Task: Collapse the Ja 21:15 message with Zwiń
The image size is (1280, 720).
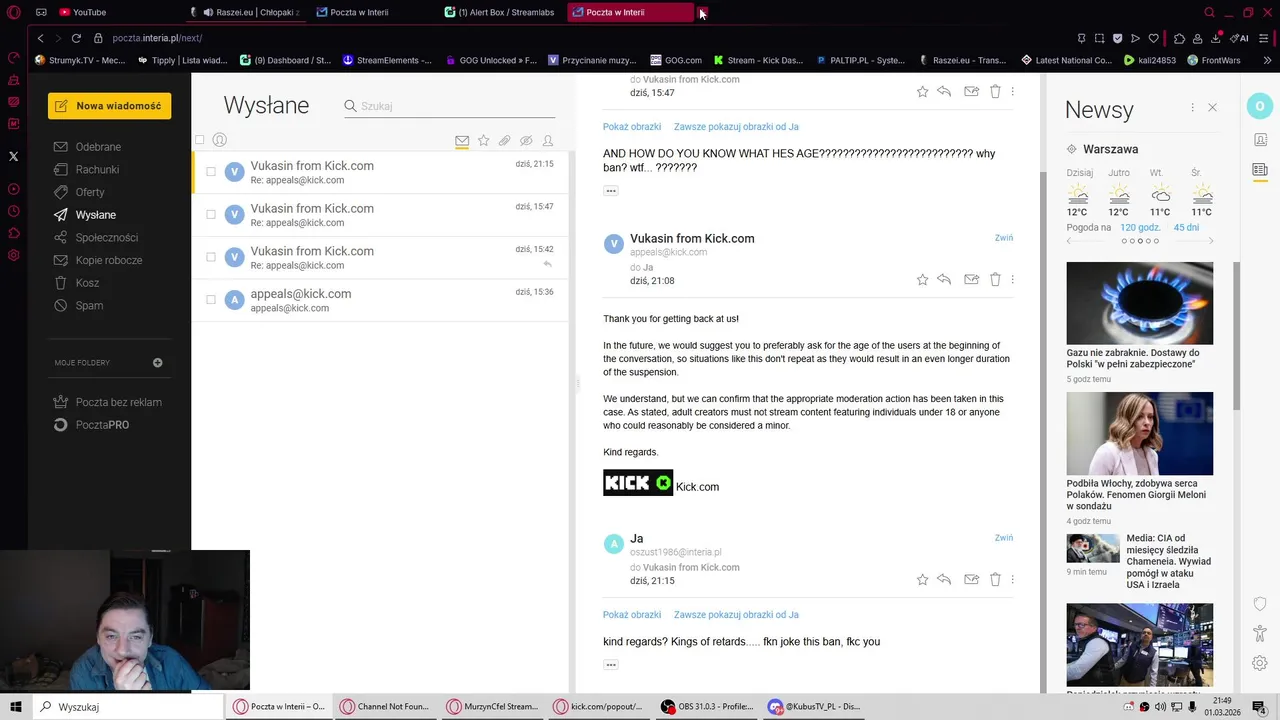Action: 1004,538
